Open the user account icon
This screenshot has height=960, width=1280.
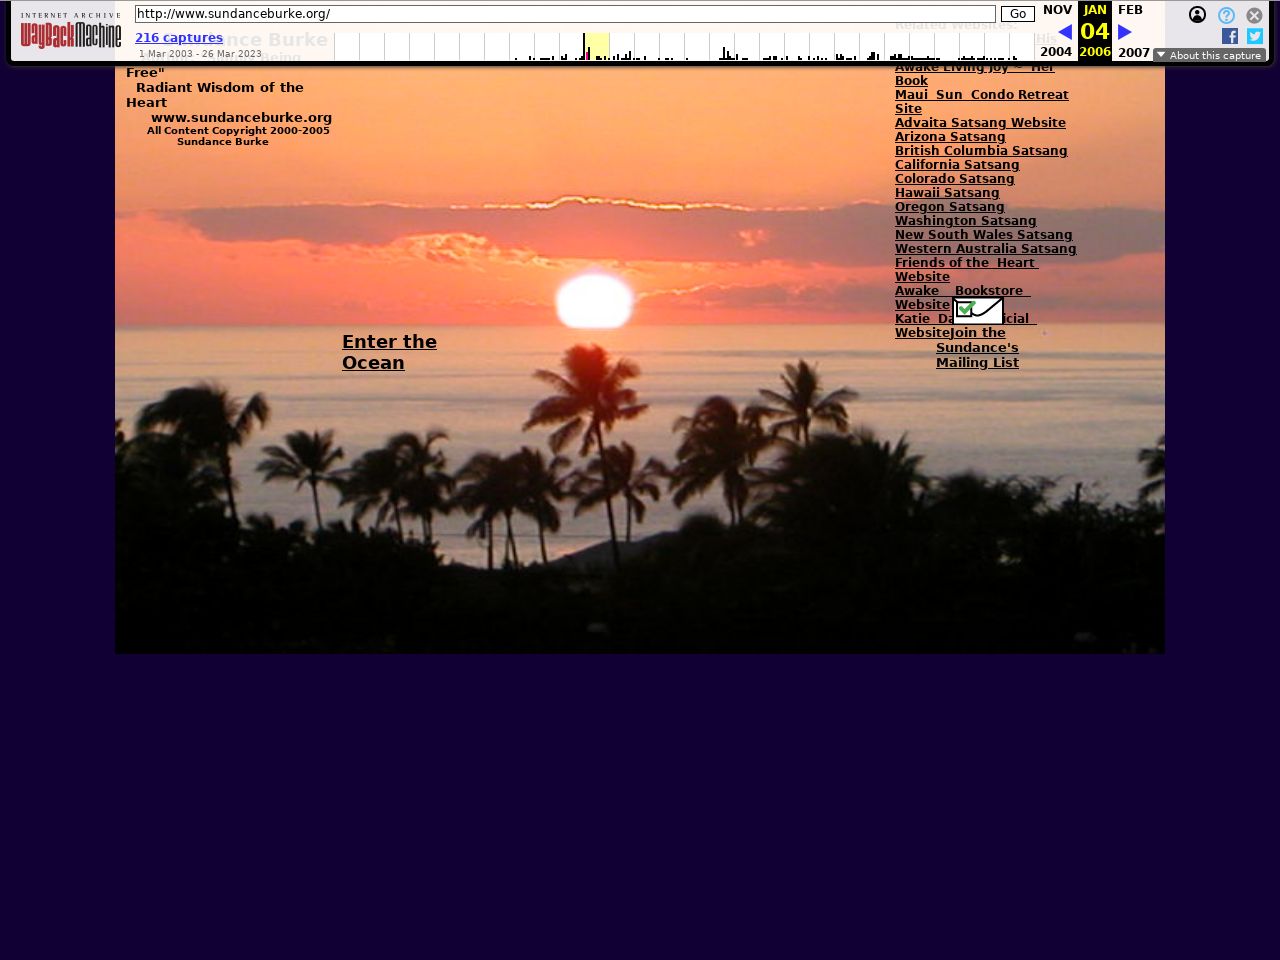pyautogui.click(x=1197, y=15)
